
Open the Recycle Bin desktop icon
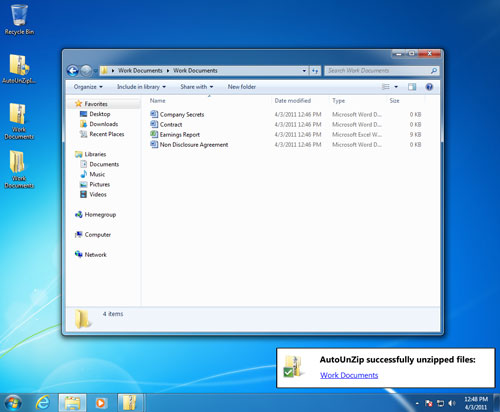(19, 20)
